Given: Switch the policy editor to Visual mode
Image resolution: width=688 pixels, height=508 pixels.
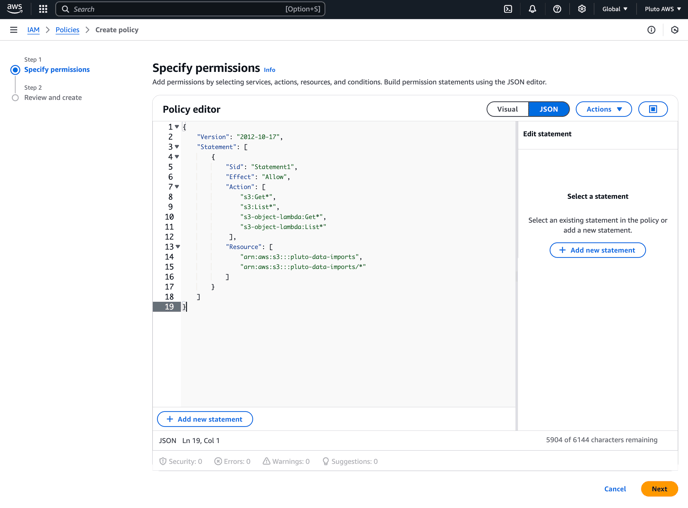Looking at the screenshot, I should point(507,109).
